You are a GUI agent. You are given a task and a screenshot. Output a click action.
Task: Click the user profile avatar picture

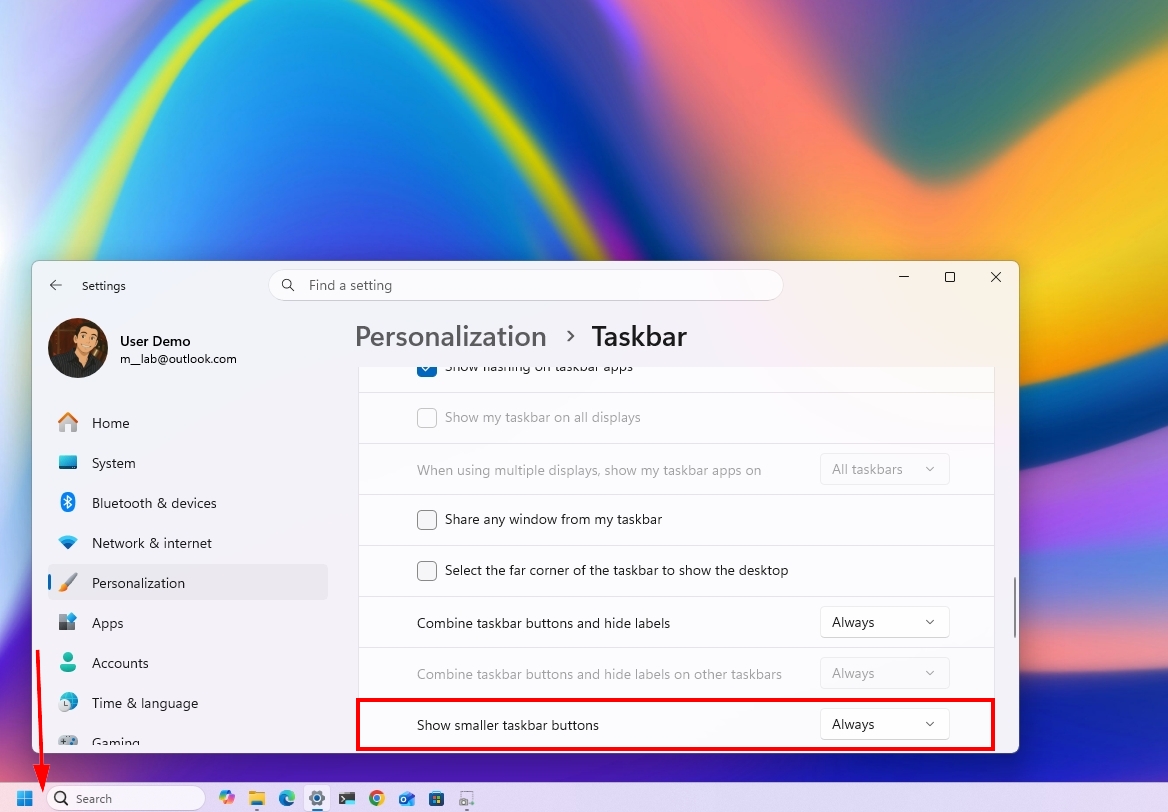coord(77,348)
